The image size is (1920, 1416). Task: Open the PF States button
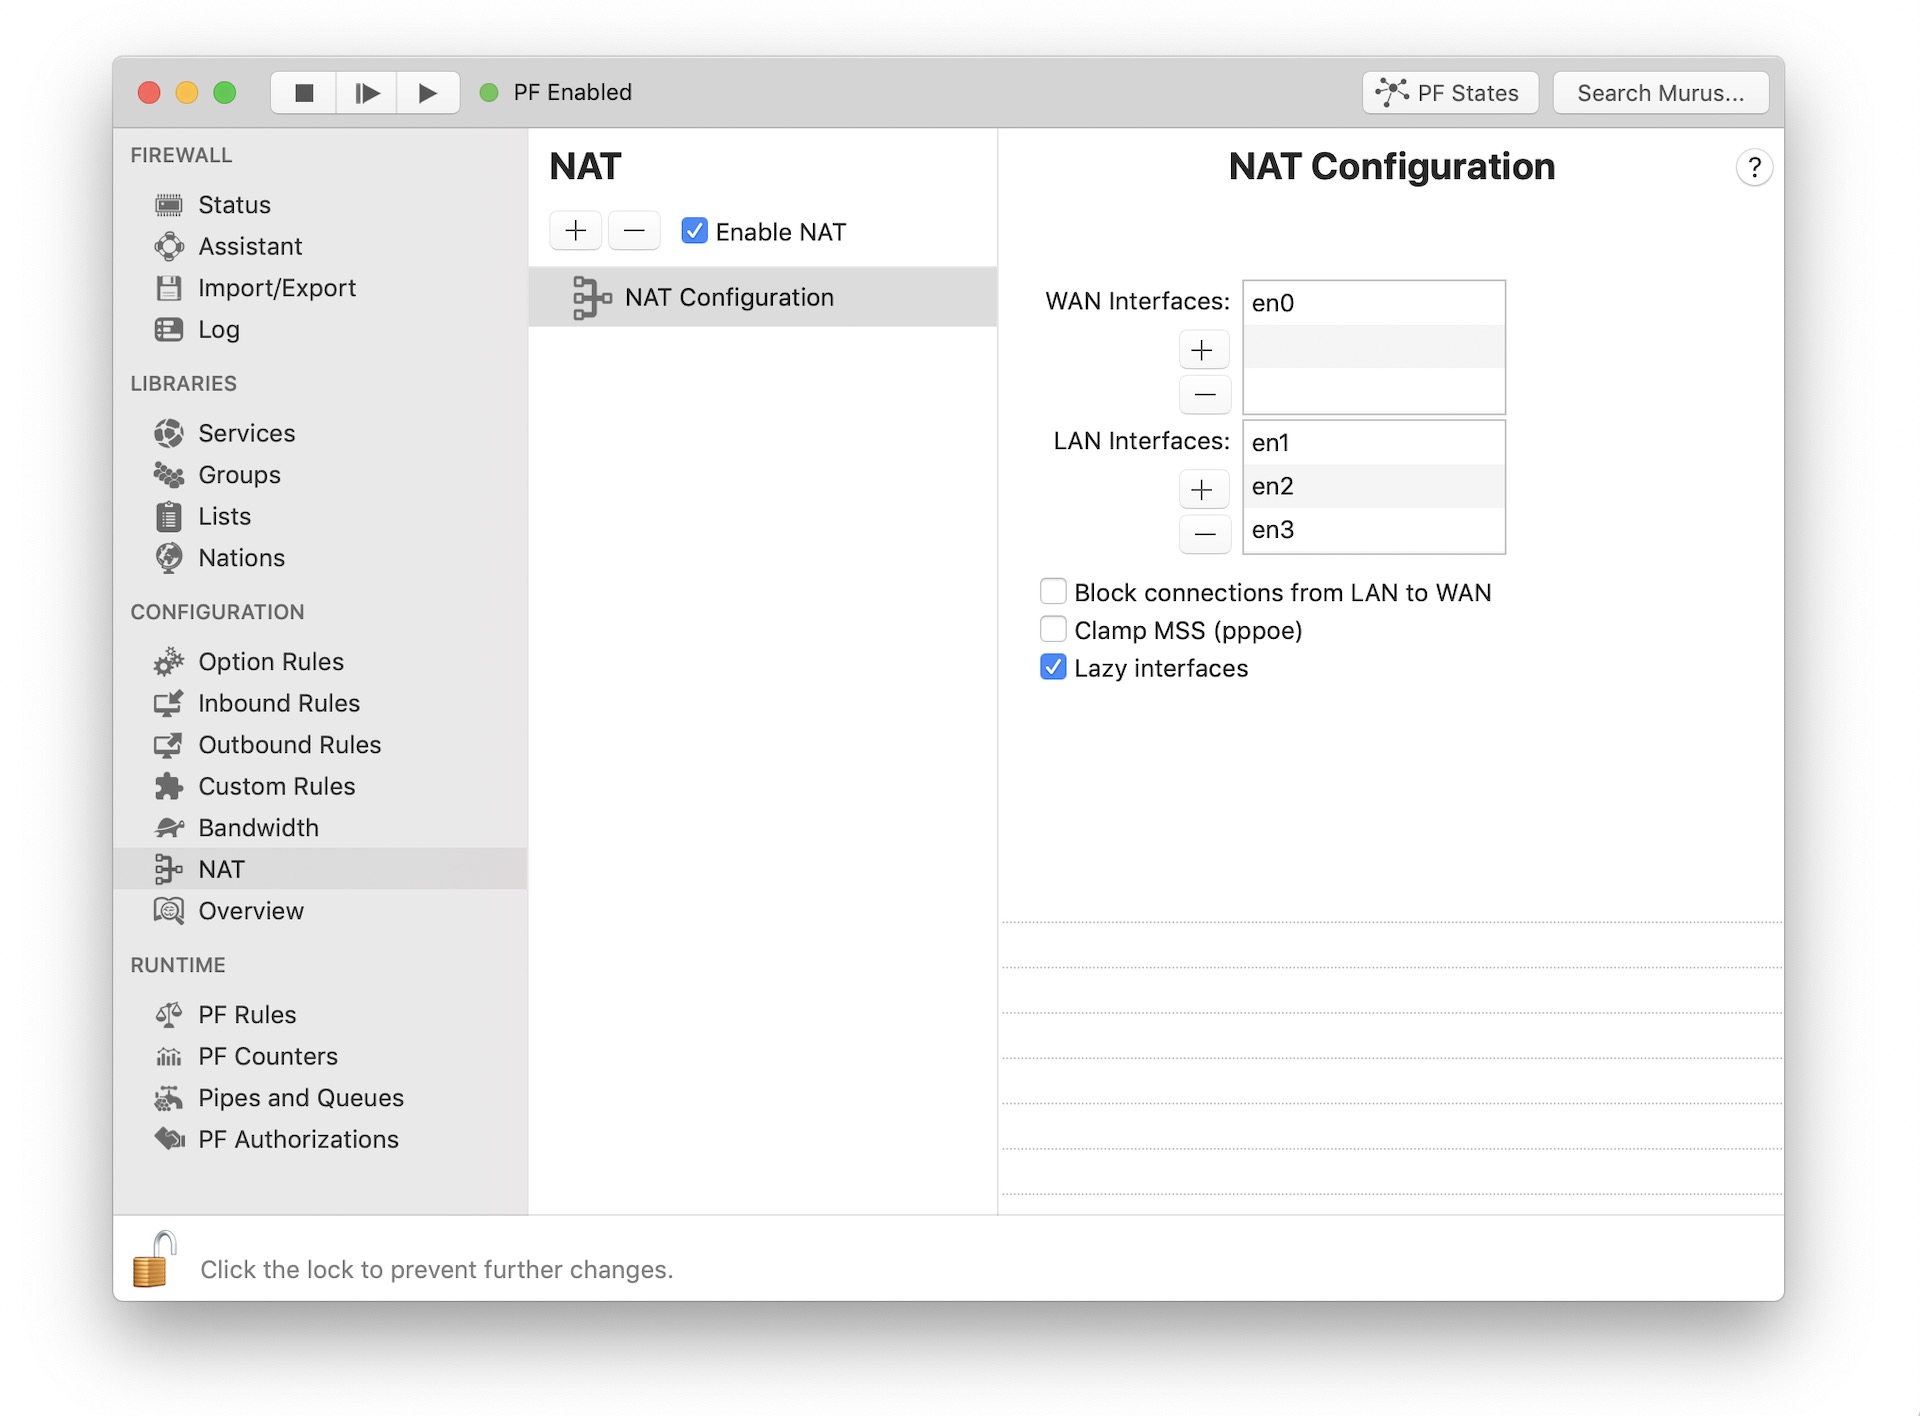click(x=1450, y=93)
